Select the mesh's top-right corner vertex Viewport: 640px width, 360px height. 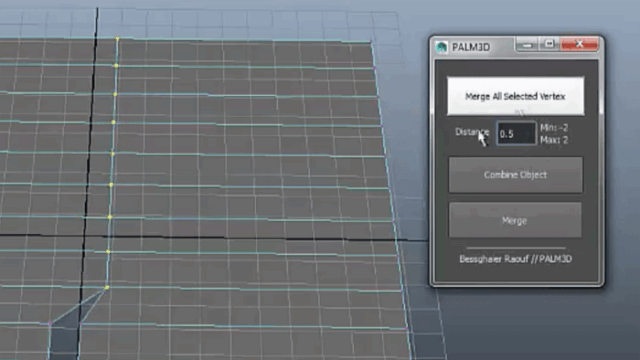(371, 41)
